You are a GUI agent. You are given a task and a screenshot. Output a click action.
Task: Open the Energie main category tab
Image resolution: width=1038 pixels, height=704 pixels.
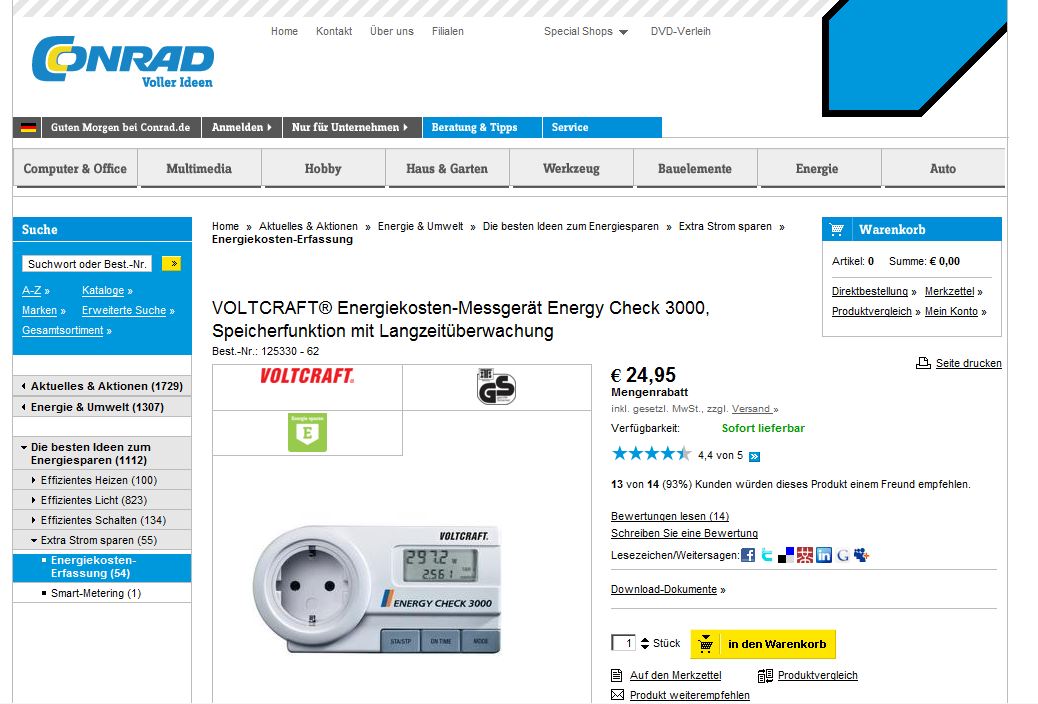click(817, 169)
